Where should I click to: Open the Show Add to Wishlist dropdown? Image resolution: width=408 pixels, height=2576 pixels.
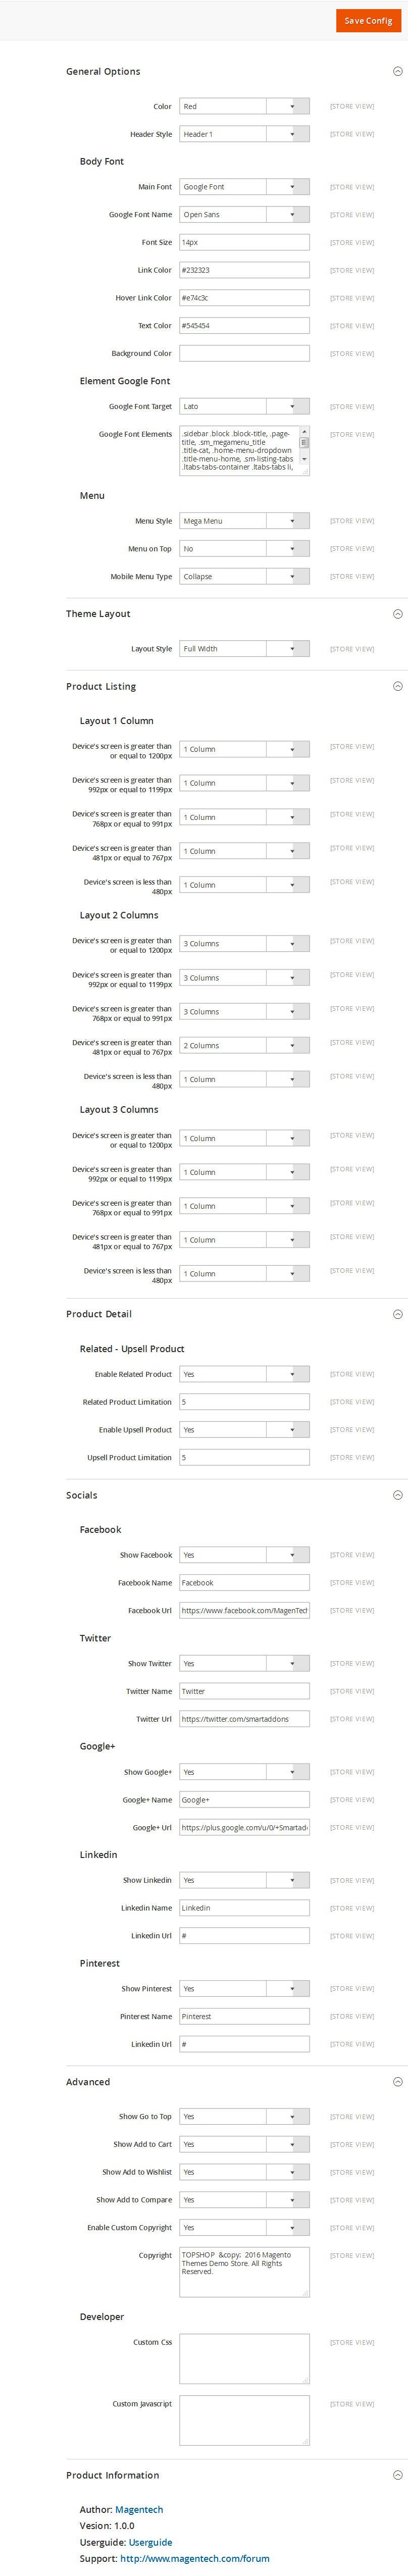[x=244, y=2173]
